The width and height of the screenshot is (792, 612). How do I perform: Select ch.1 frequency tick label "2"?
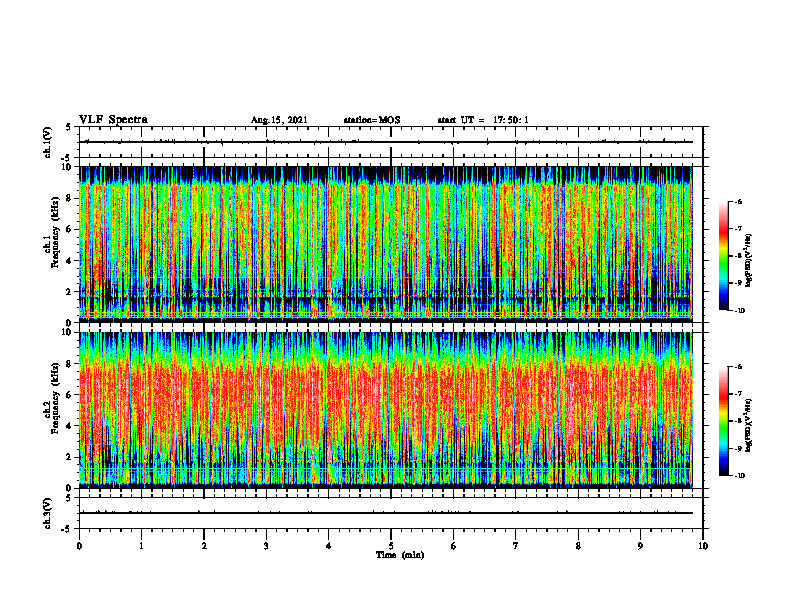(70, 292)
